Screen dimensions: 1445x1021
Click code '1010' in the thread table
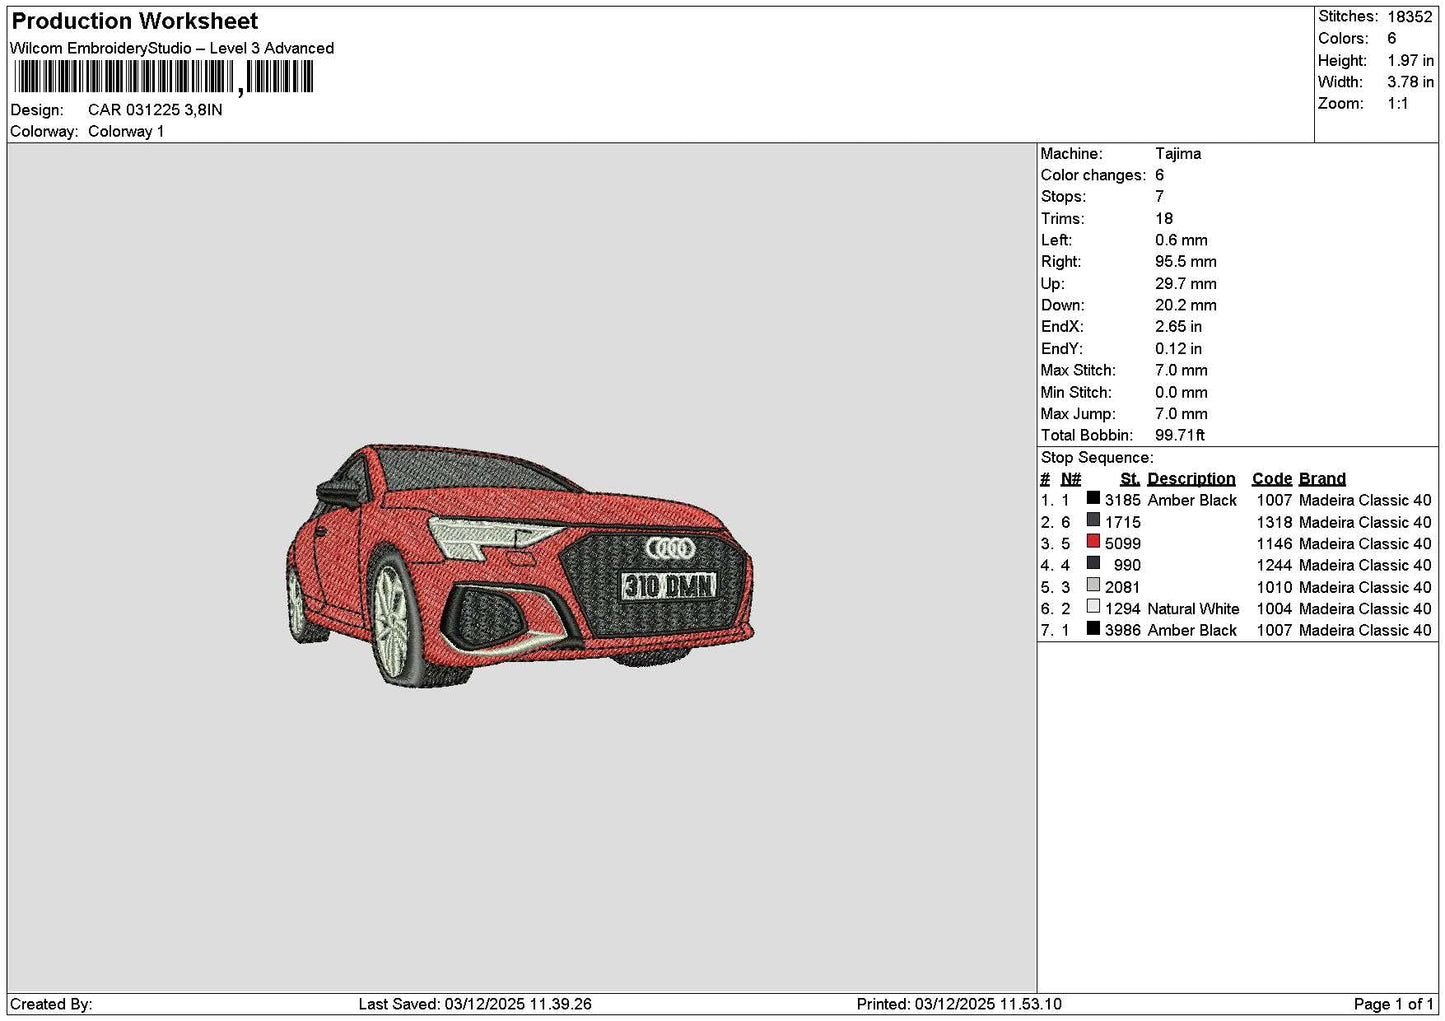(1274, 587)
